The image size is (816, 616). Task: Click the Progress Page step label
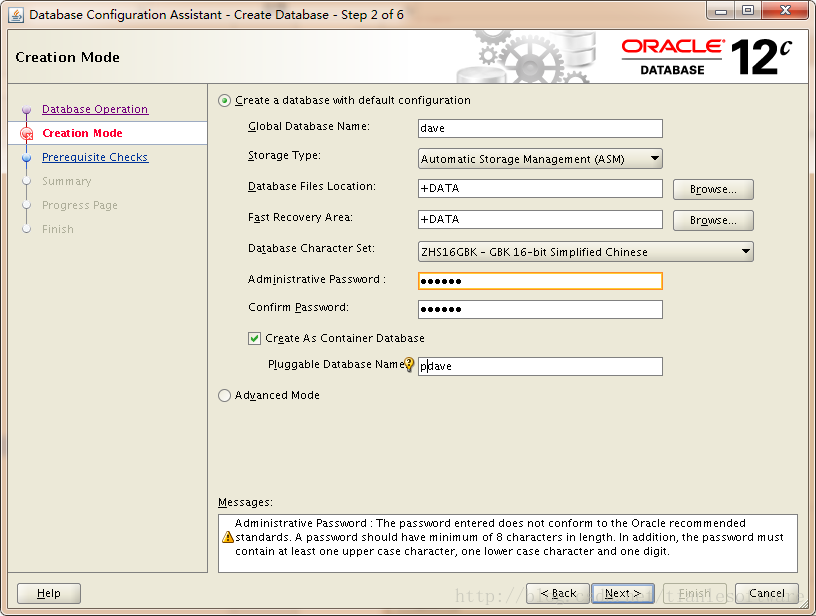[80, 205]
